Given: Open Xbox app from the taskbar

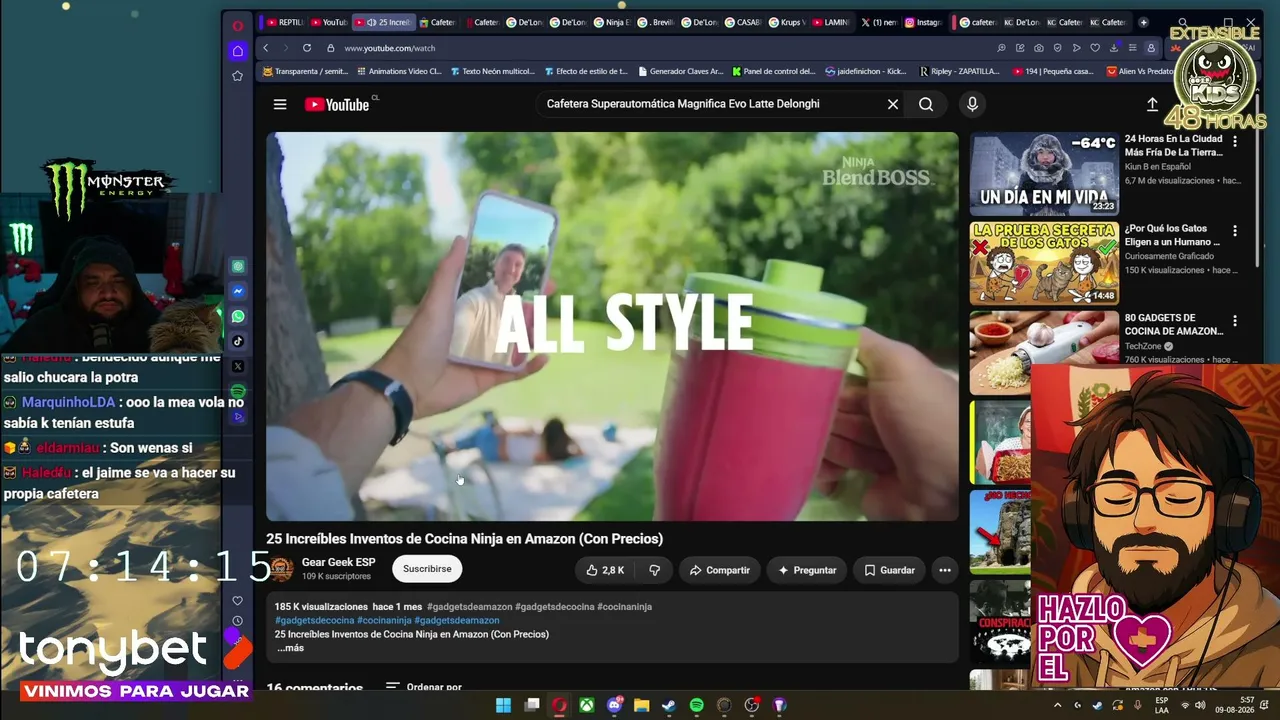Looking at the screenshot, I should tap(587, 705).
